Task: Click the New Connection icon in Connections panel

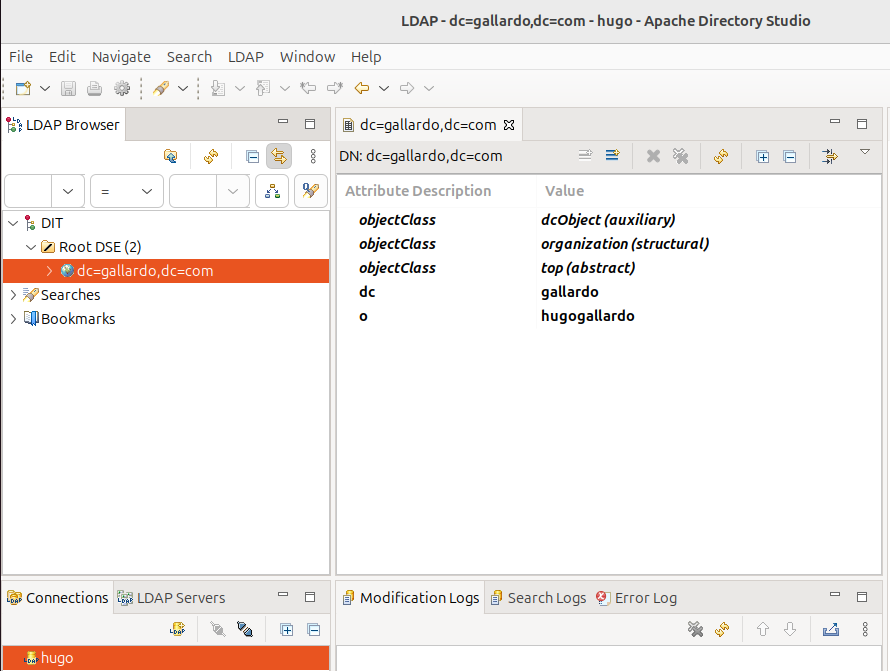Action: click(x=178, y=630)
